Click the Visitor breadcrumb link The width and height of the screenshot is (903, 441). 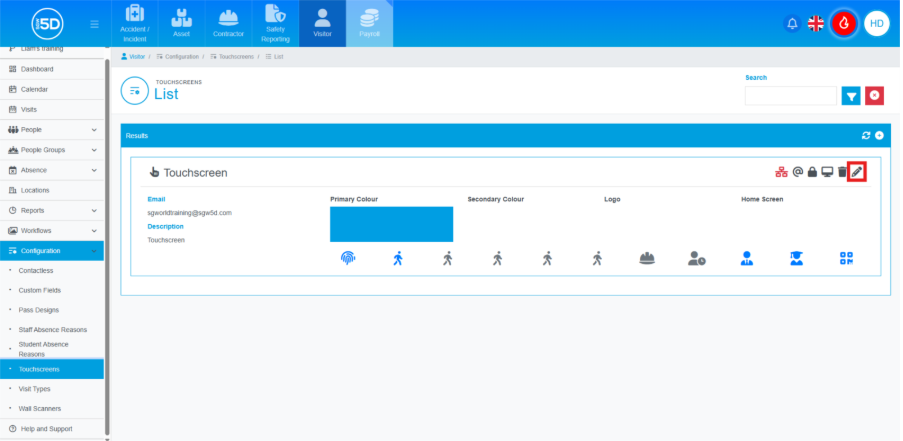click(x=133, y=56)
